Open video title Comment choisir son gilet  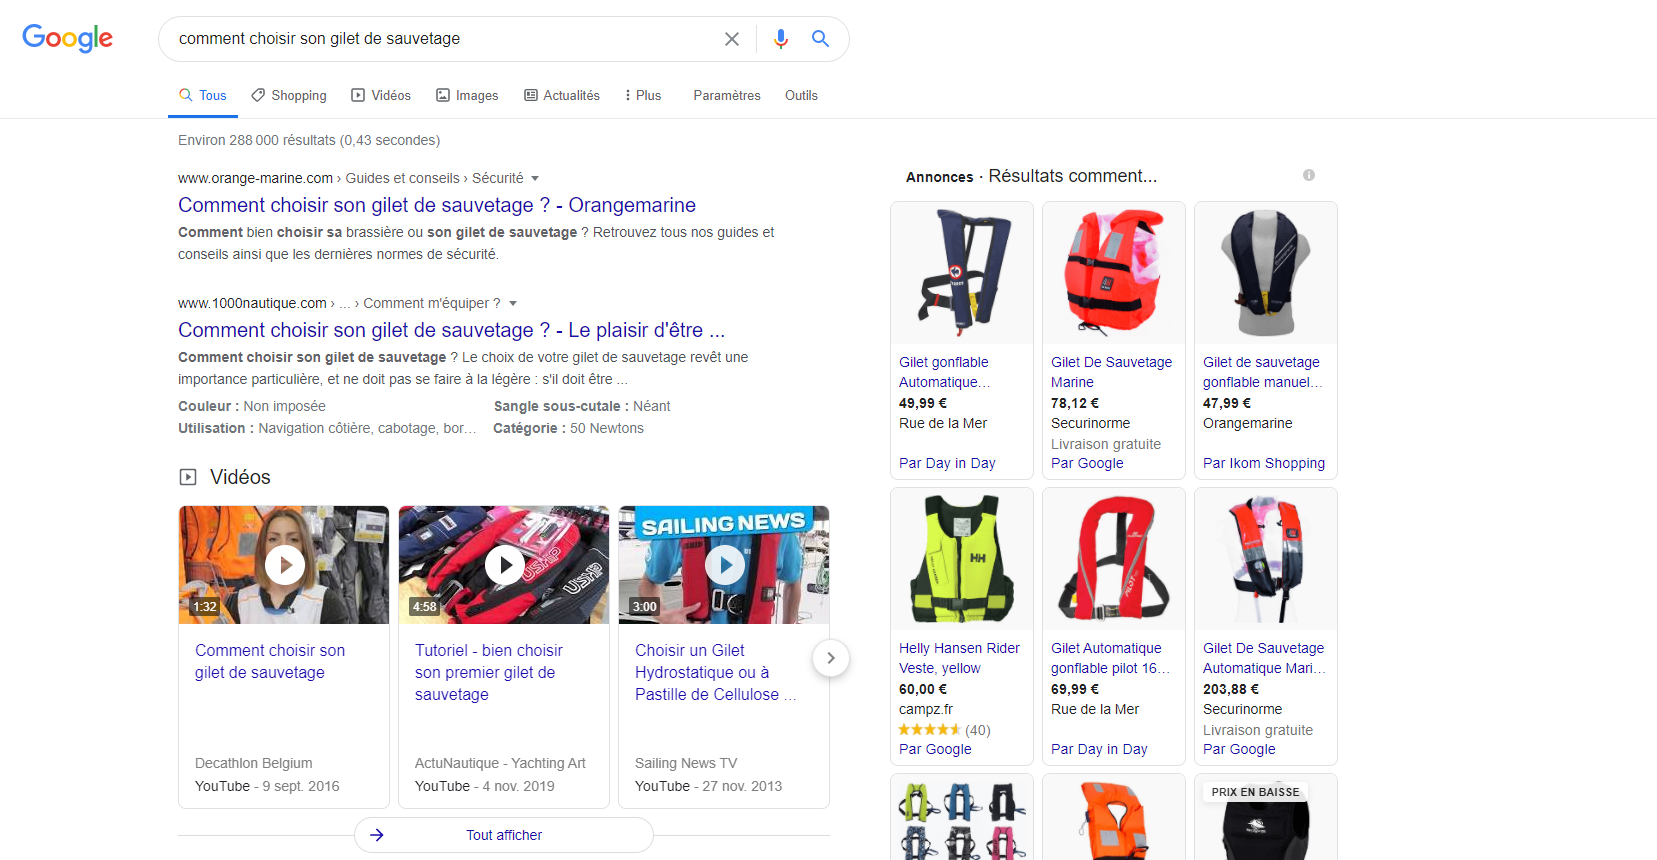270,661
